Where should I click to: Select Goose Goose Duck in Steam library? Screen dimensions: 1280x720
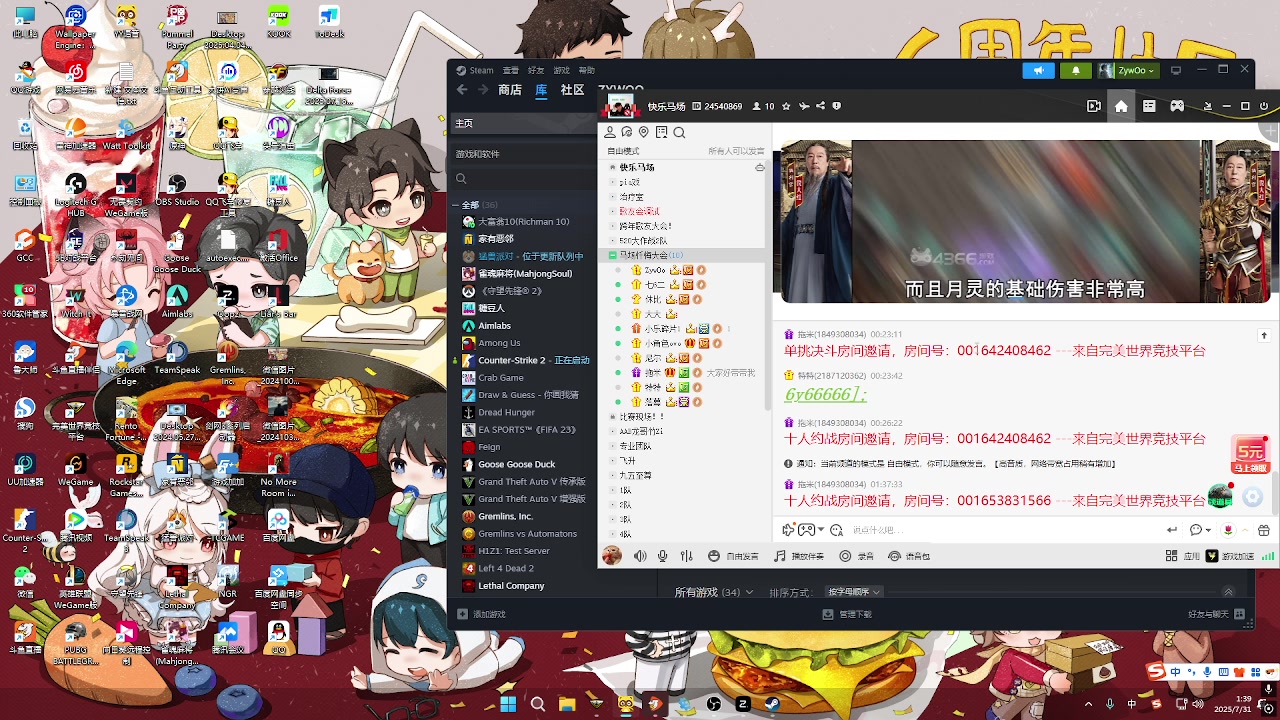pyautogui.click(x=516, y=464)
